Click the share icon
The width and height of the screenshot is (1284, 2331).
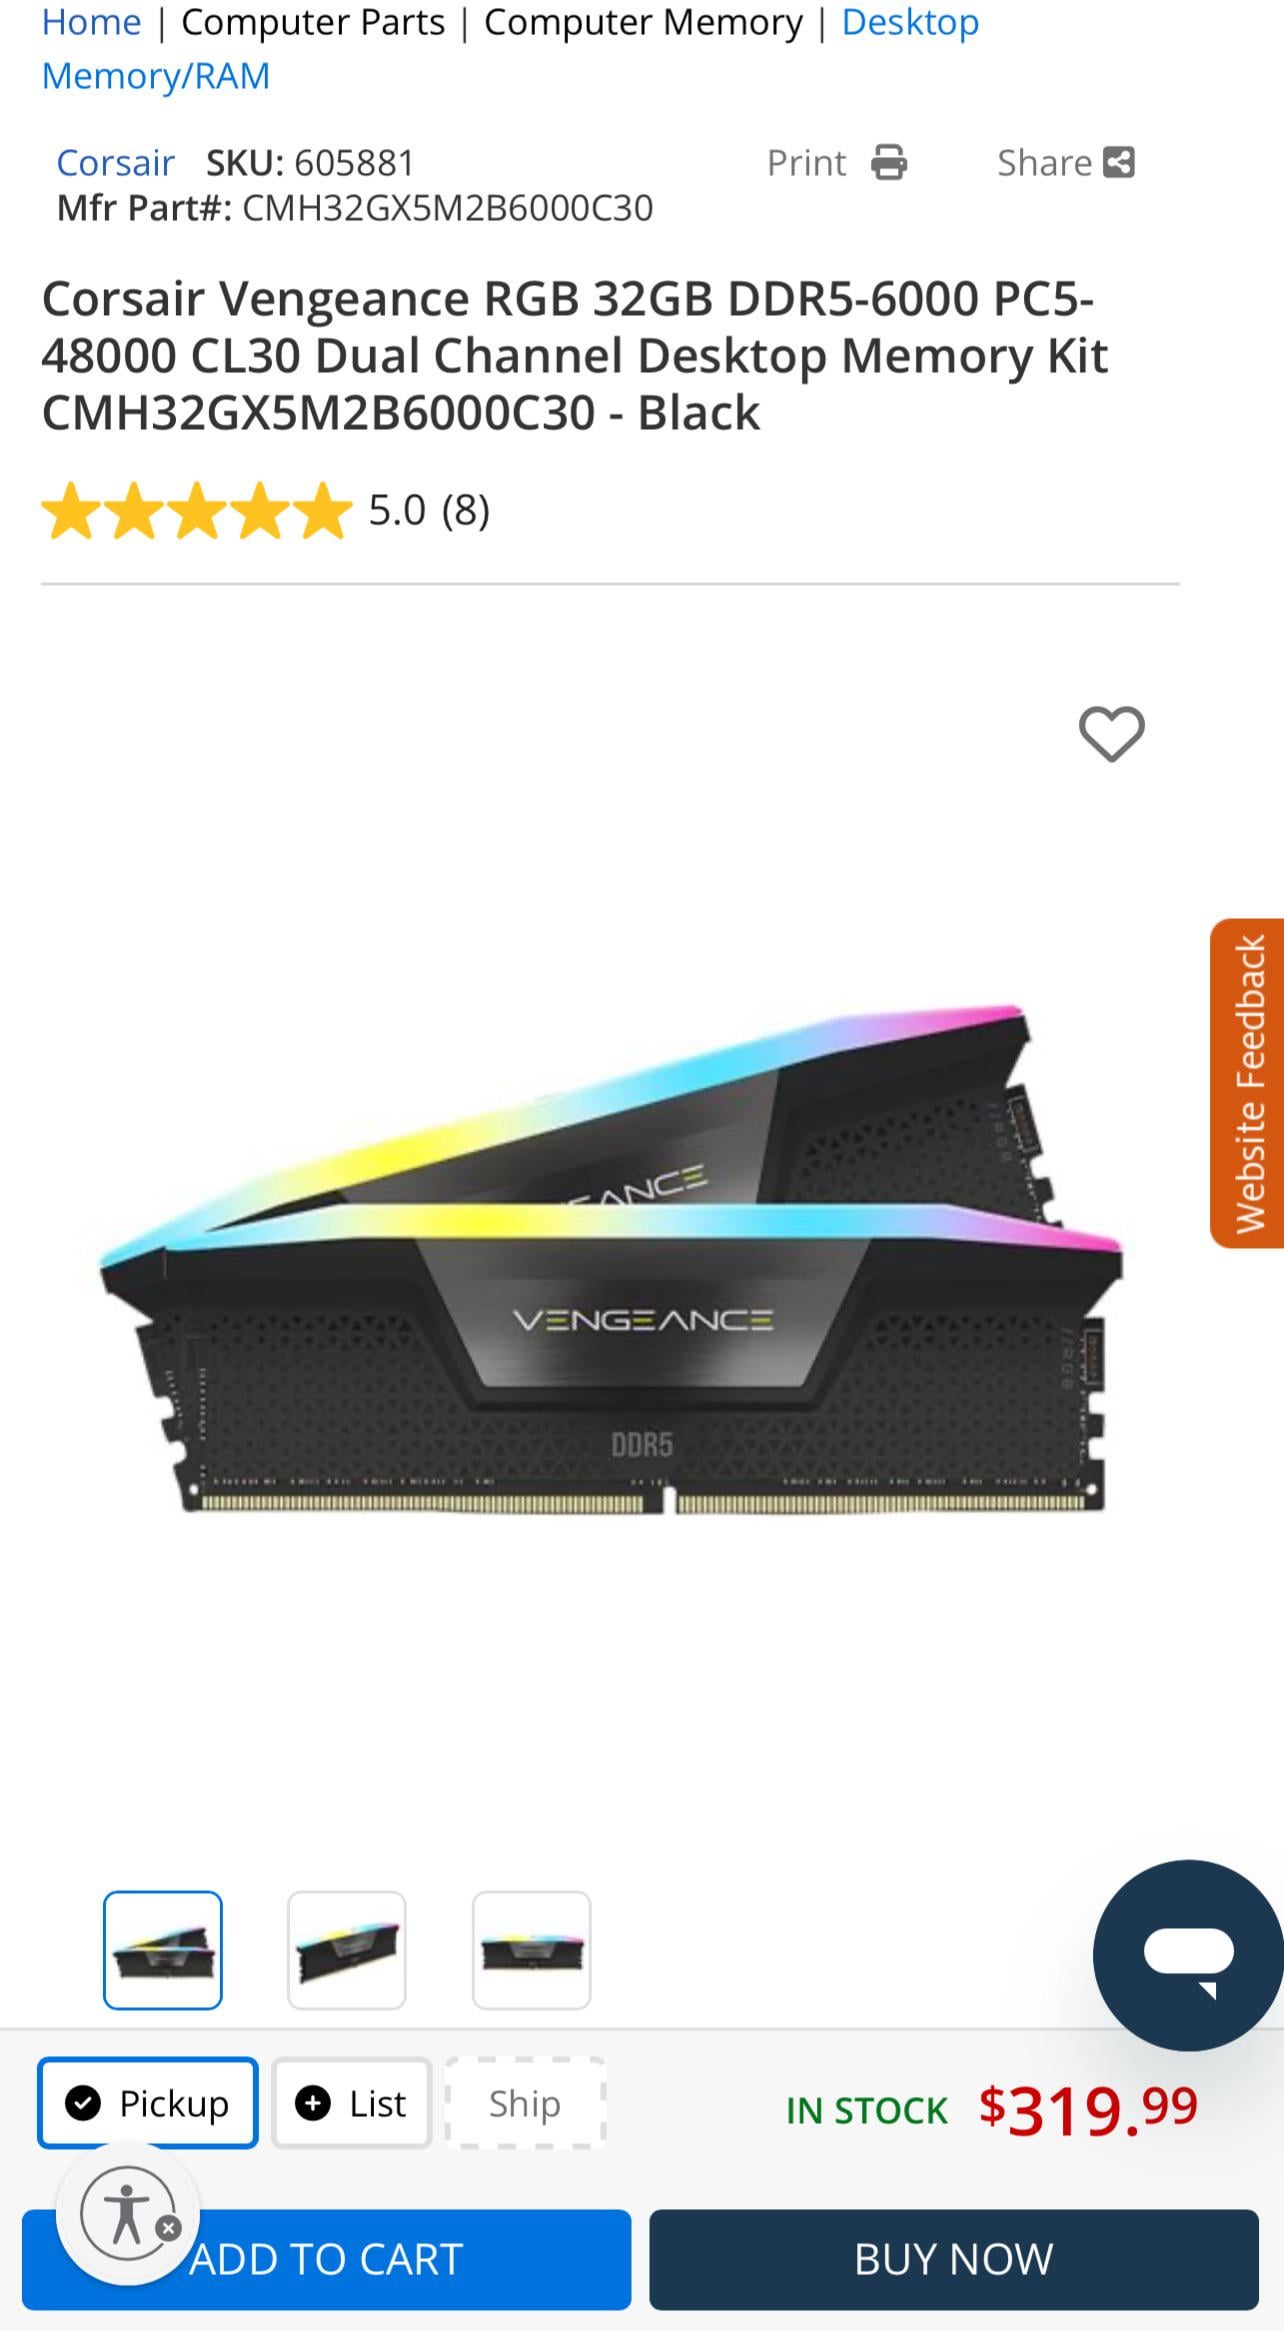(1118, 162)
